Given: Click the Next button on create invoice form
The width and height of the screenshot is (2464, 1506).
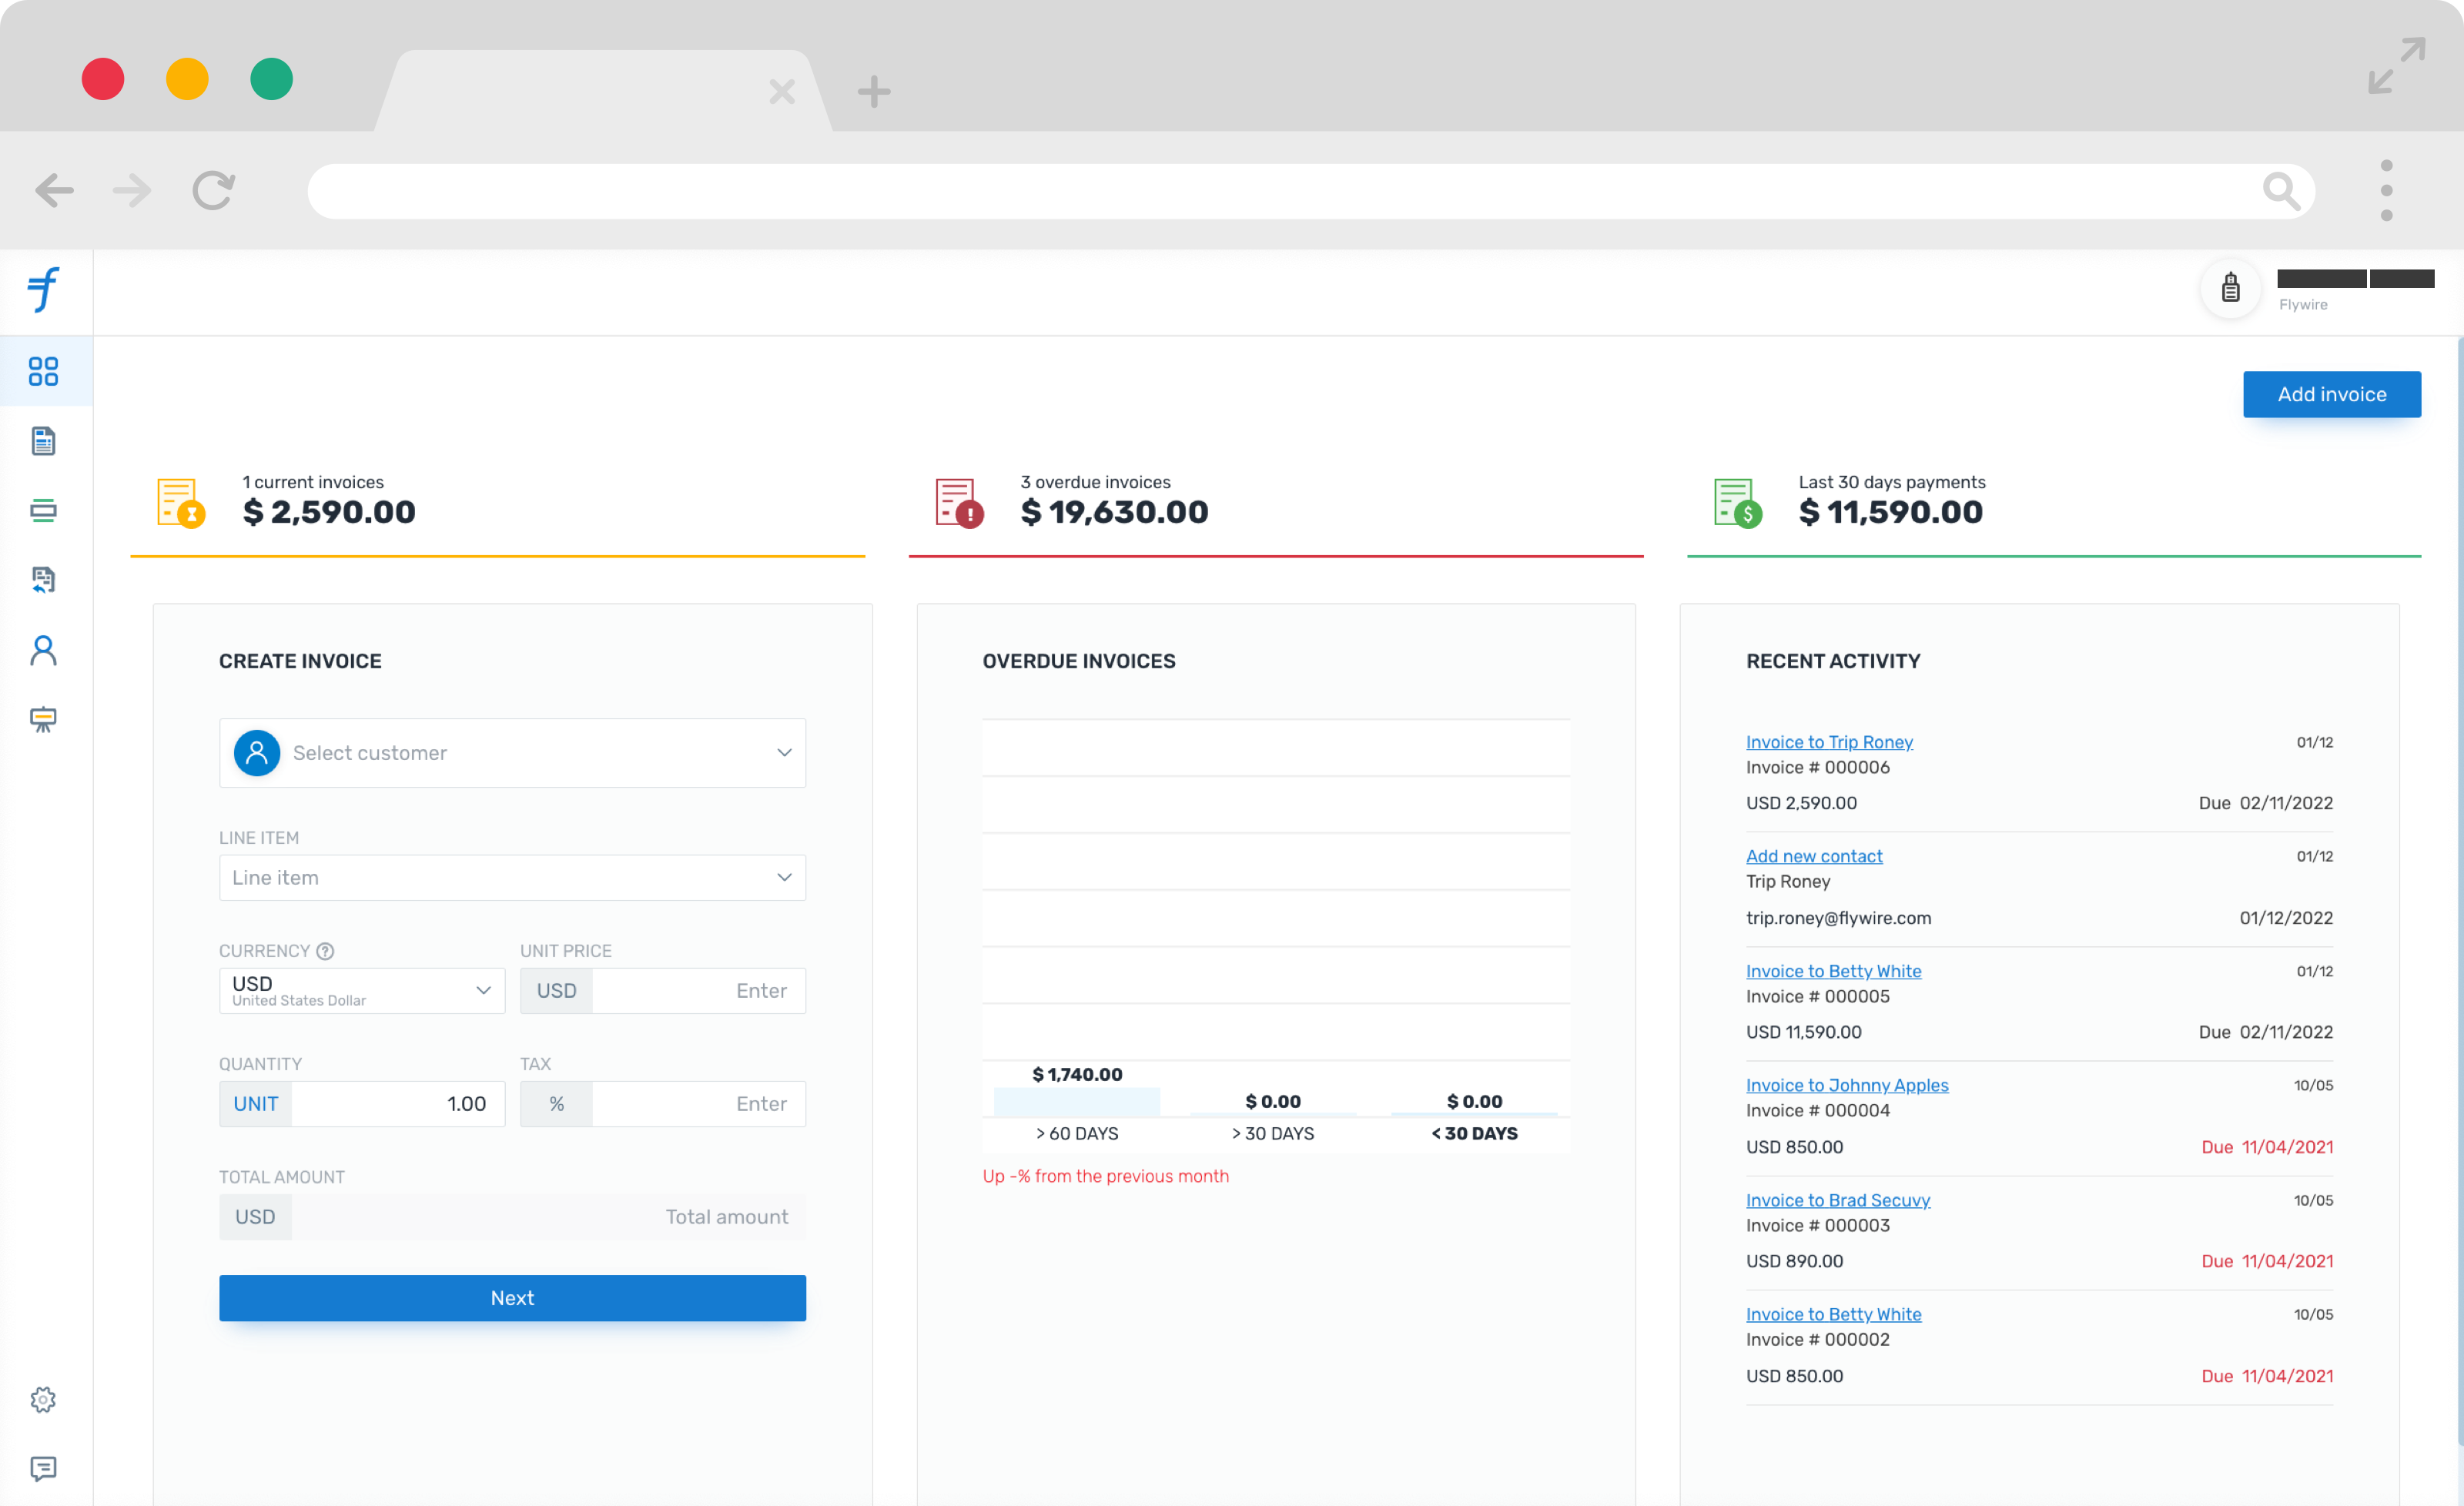Looking at the screenshot, I should click(512, 1298).
